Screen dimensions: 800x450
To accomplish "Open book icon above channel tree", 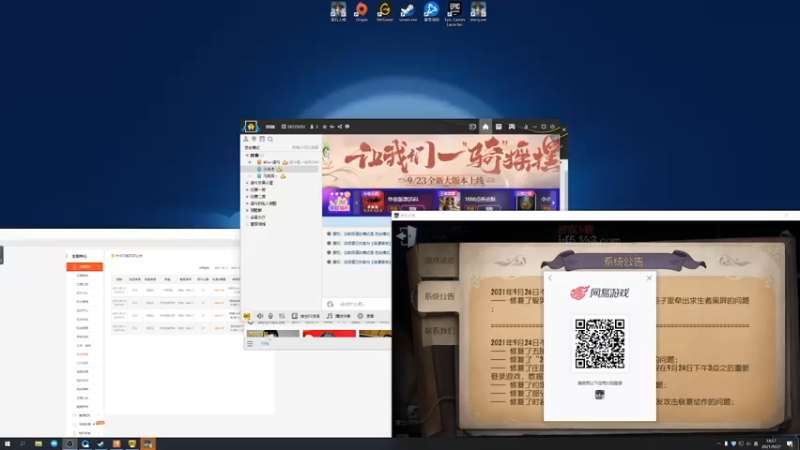I will tap(262, 139).
